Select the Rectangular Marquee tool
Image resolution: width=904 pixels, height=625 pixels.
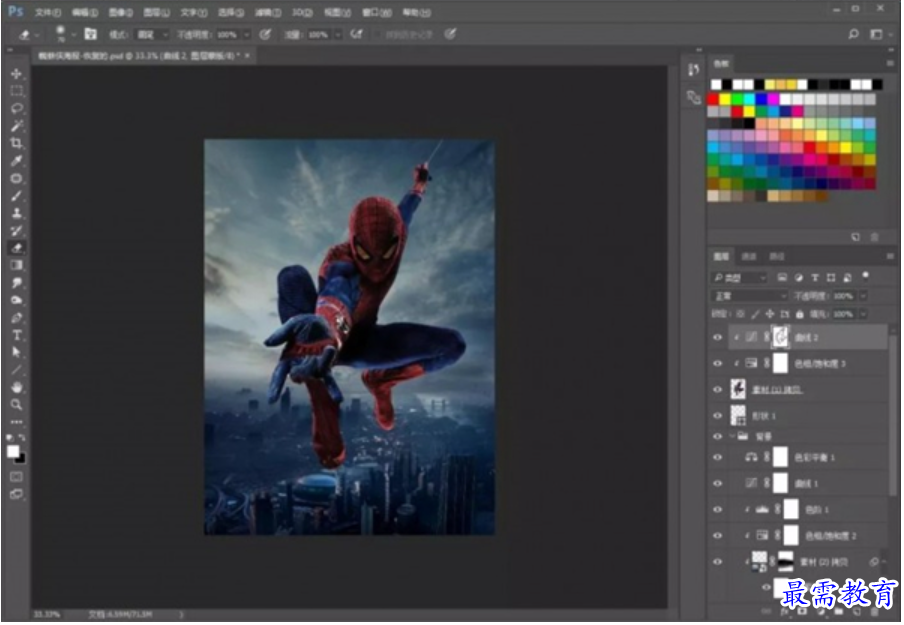pyautogui.click(x=16, y=91)
